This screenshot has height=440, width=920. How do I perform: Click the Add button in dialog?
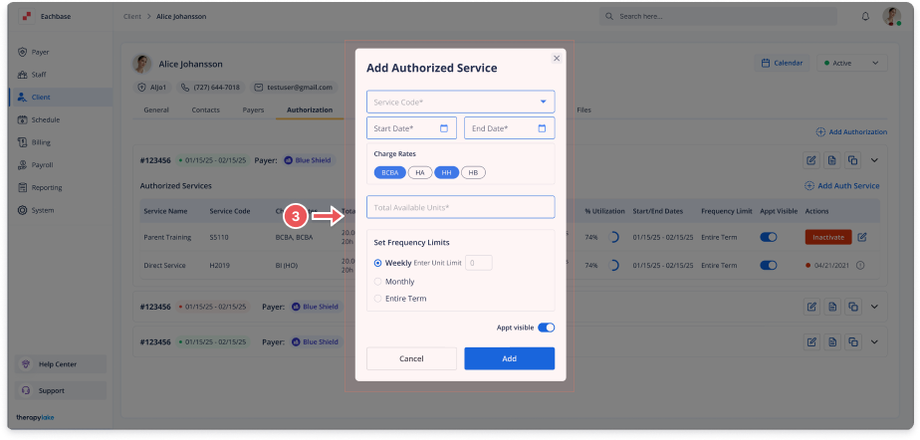(509, 358)
